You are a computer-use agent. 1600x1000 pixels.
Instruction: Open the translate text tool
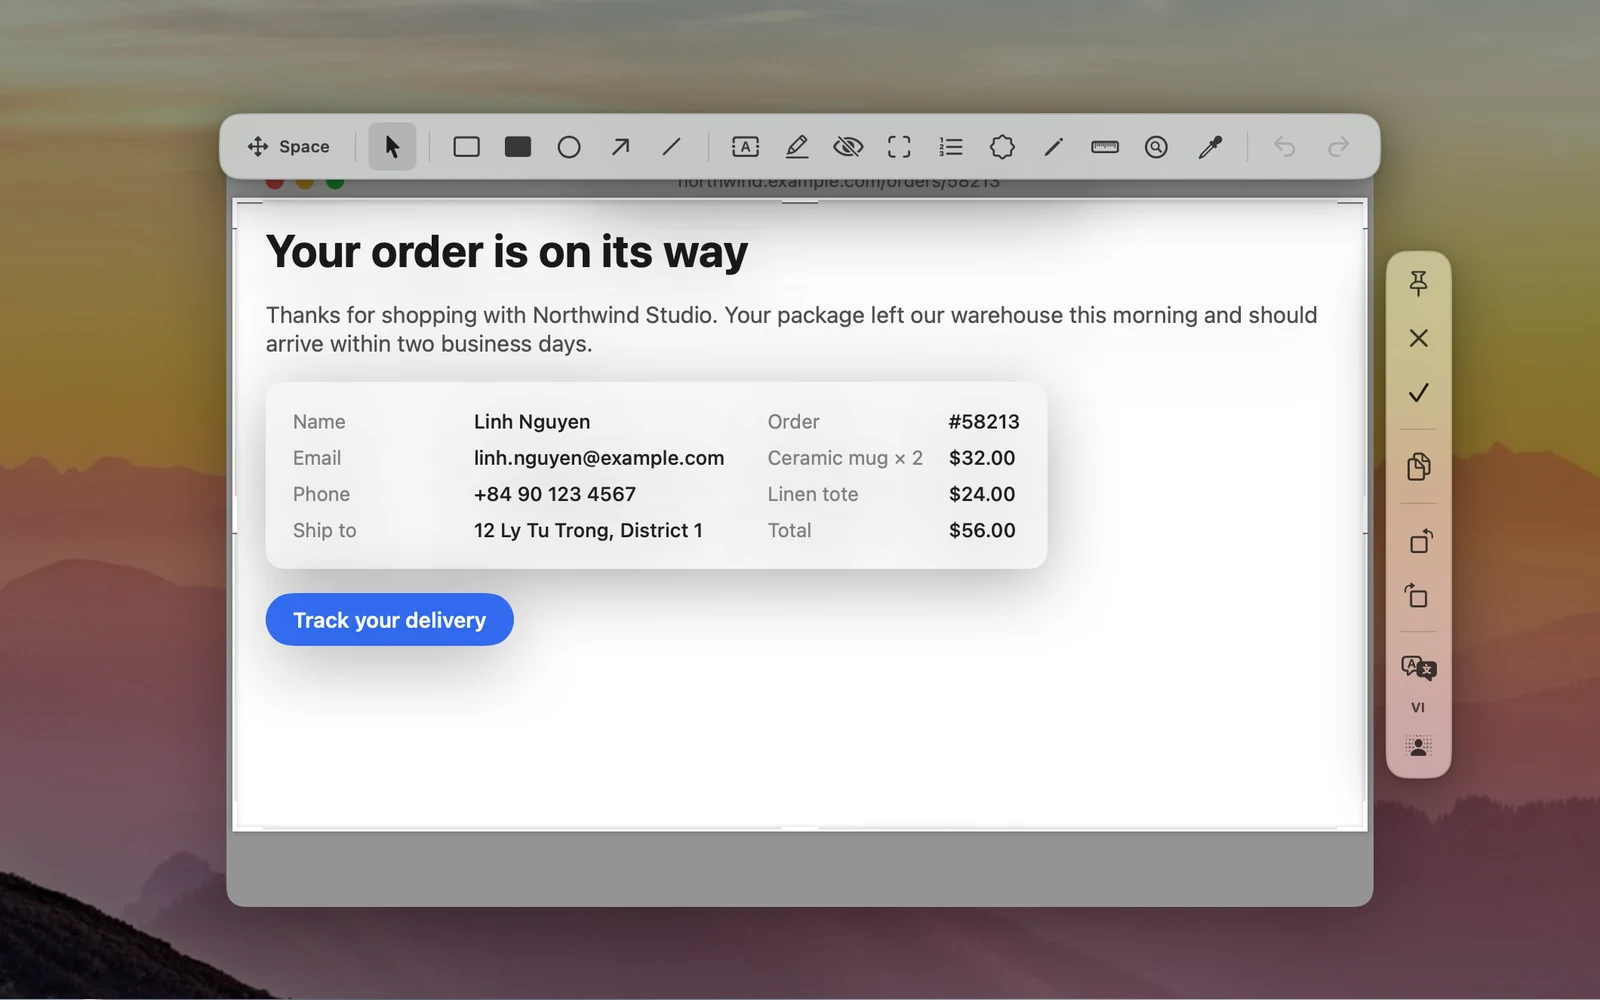[x=1418, y=668]
